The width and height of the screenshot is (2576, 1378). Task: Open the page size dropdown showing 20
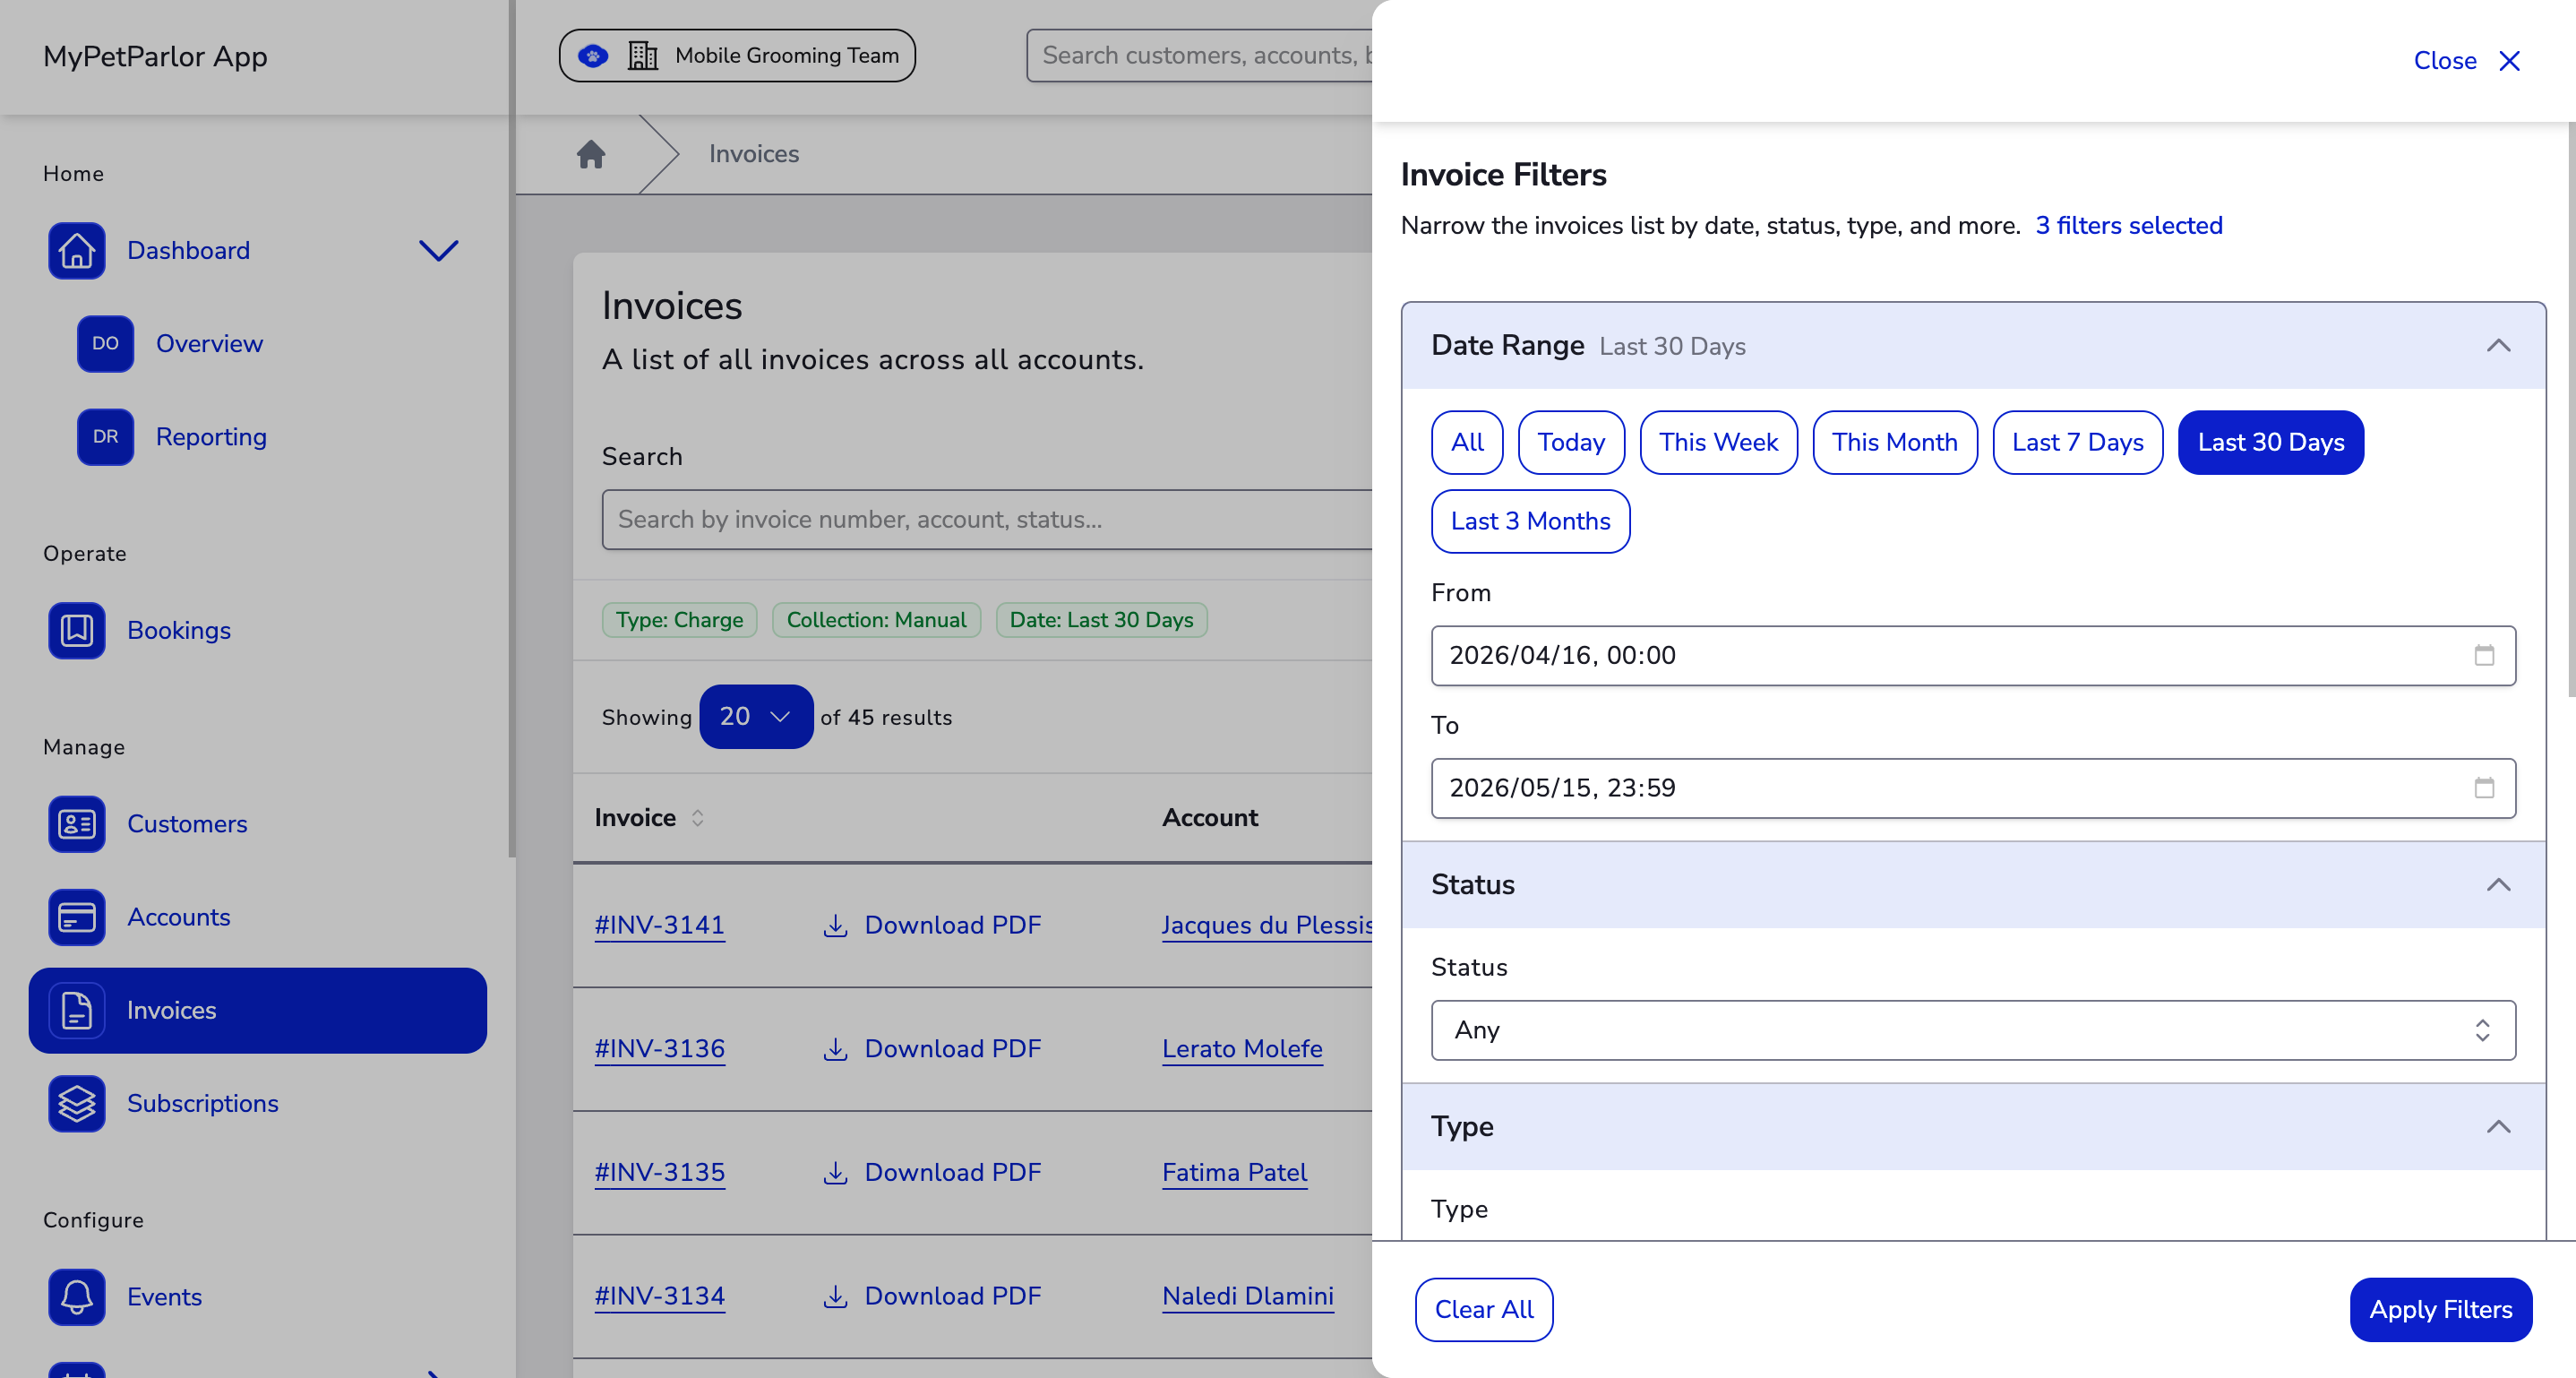(755, 717)
